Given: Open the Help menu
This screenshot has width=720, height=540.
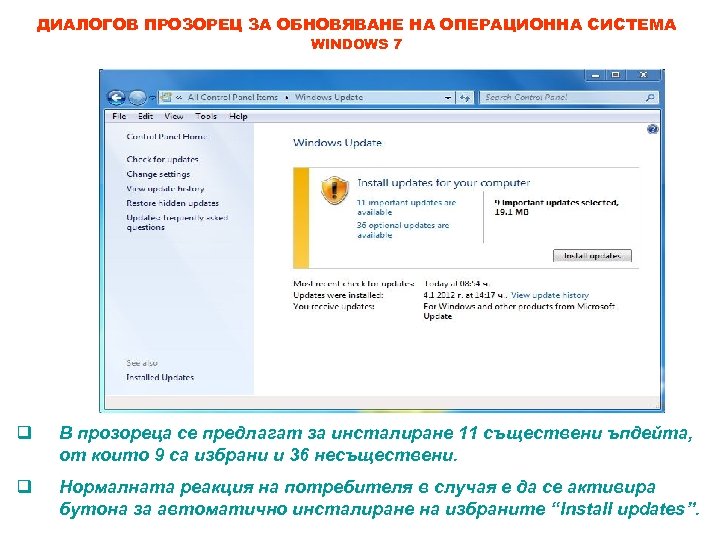Looking at the screenshot, I should [238, 116].
